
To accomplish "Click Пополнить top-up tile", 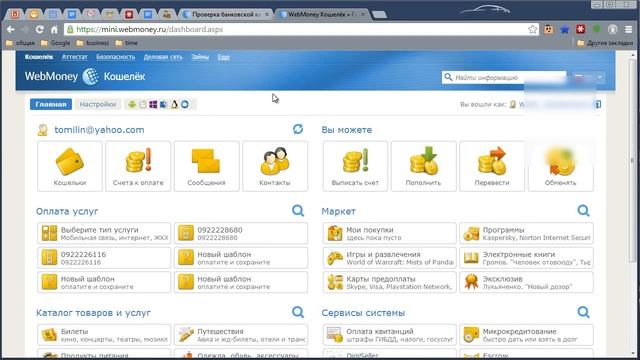I will coord(424,166).
